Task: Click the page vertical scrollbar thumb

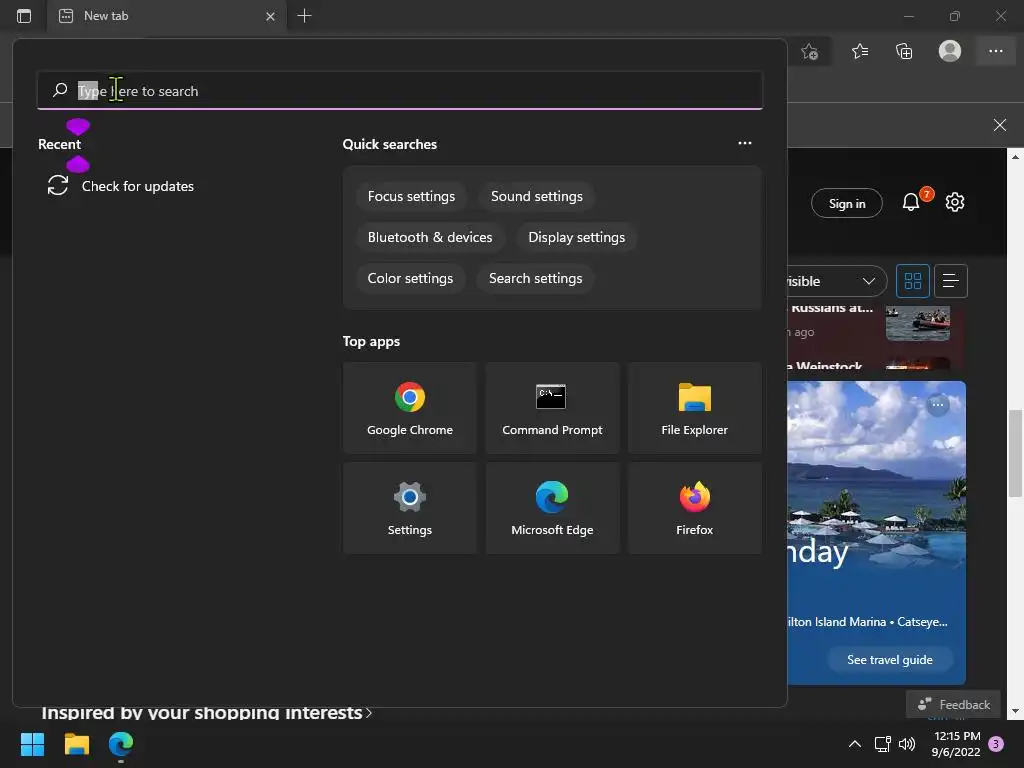Action: [x=1015, y=453]
